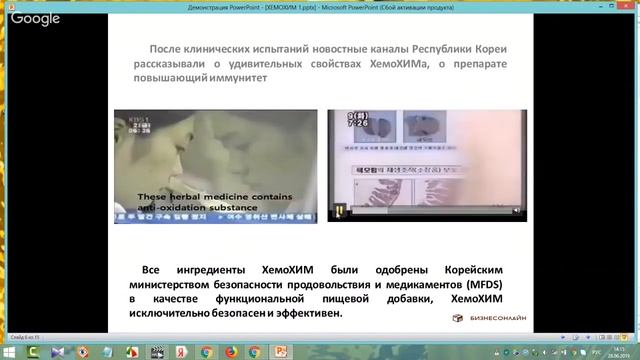
Task: Open the light blue notepad taskbar icon
Action: click(108, 352)
